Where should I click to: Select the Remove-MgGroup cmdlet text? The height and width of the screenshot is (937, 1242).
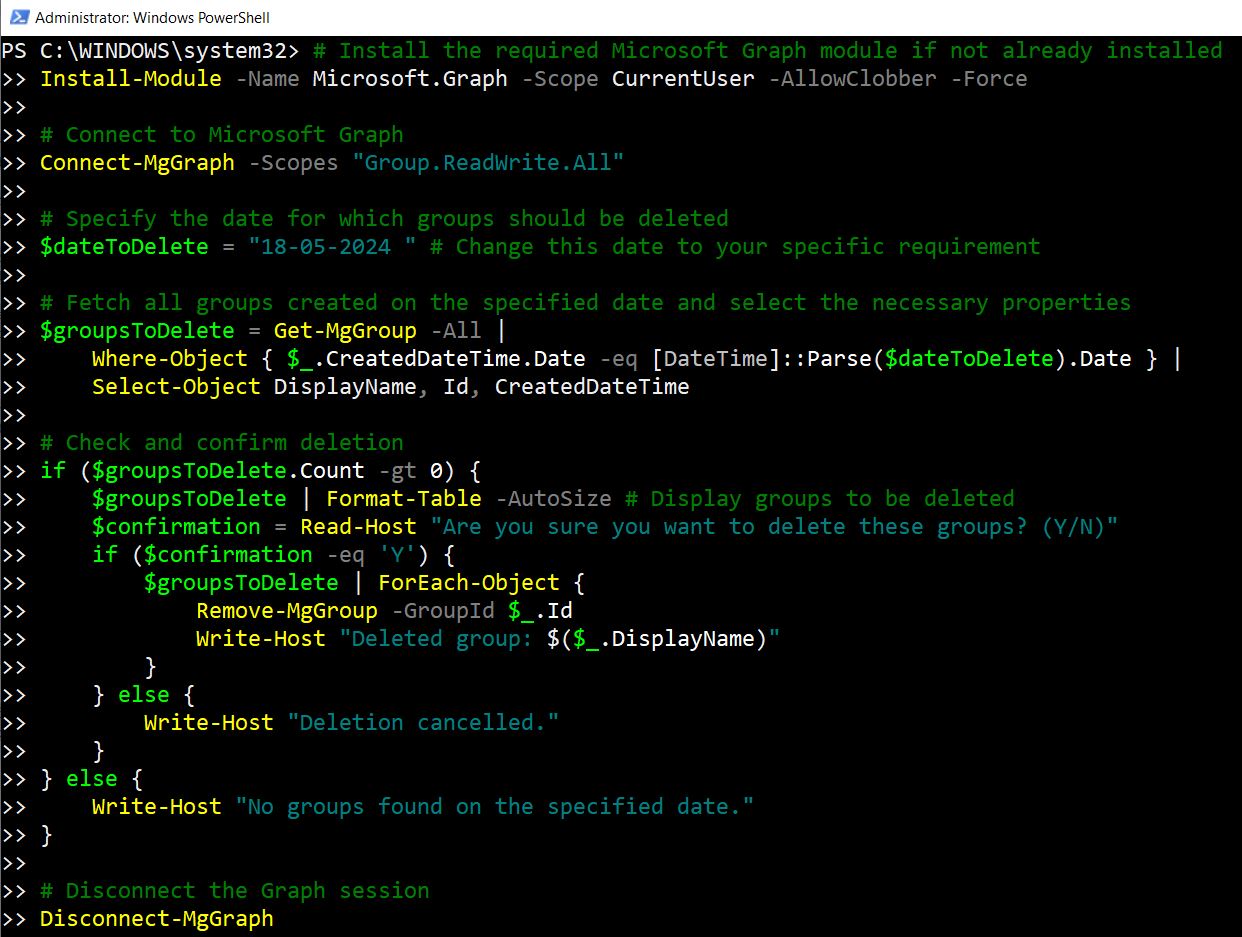click(x=287, y=610)
